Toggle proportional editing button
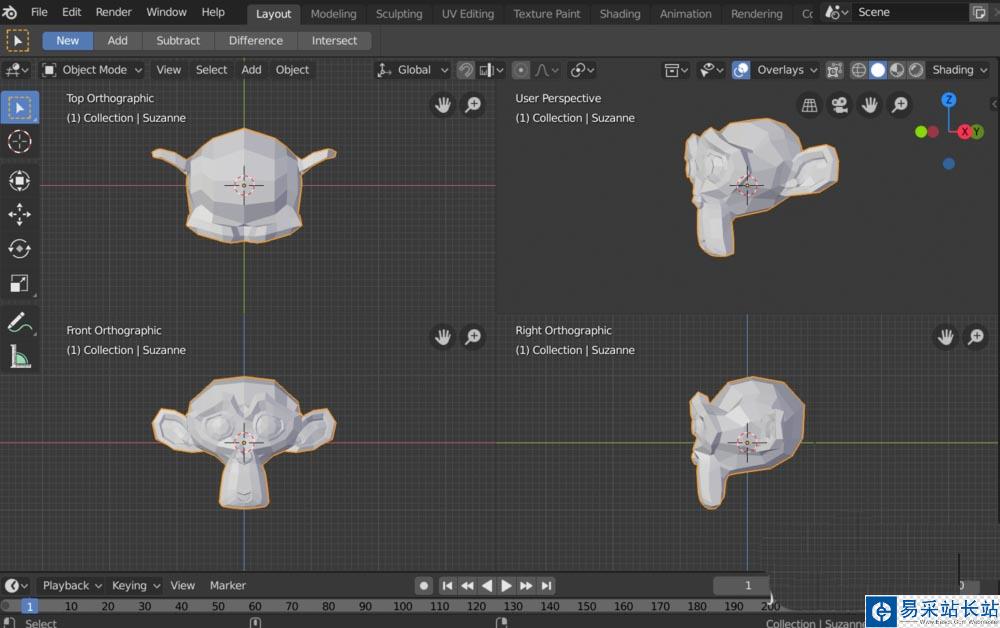Image resolution: width=1000 pixels, height=628 pixels. (521, 70)
